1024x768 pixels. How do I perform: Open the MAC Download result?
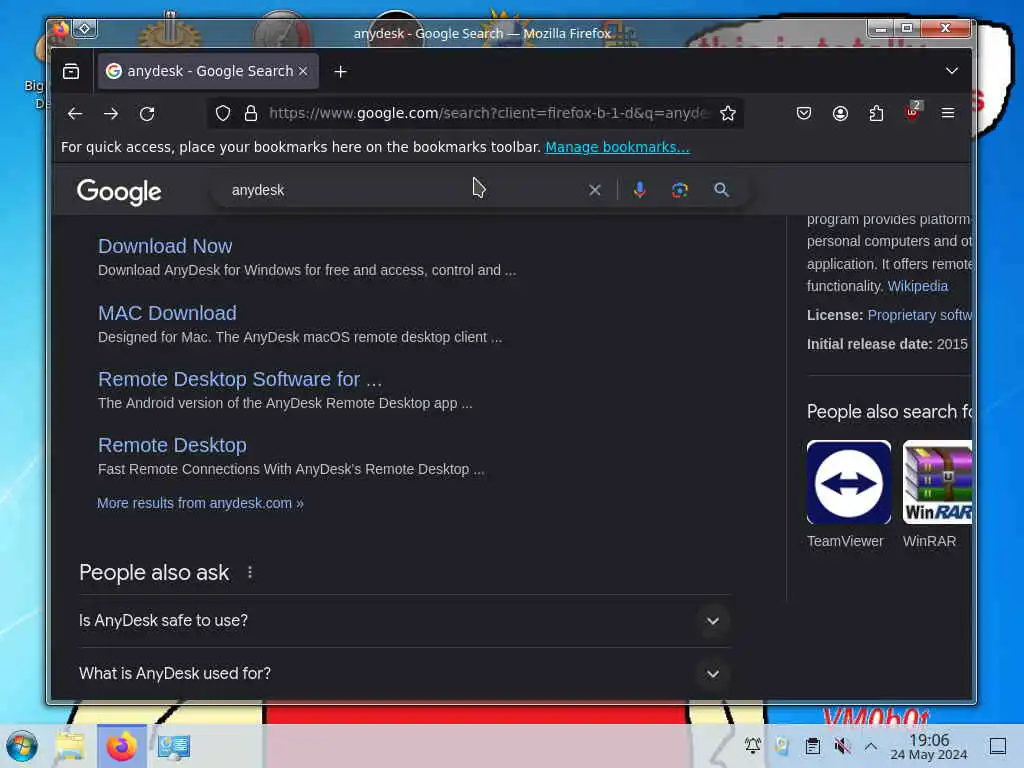(x=167, y=313)
